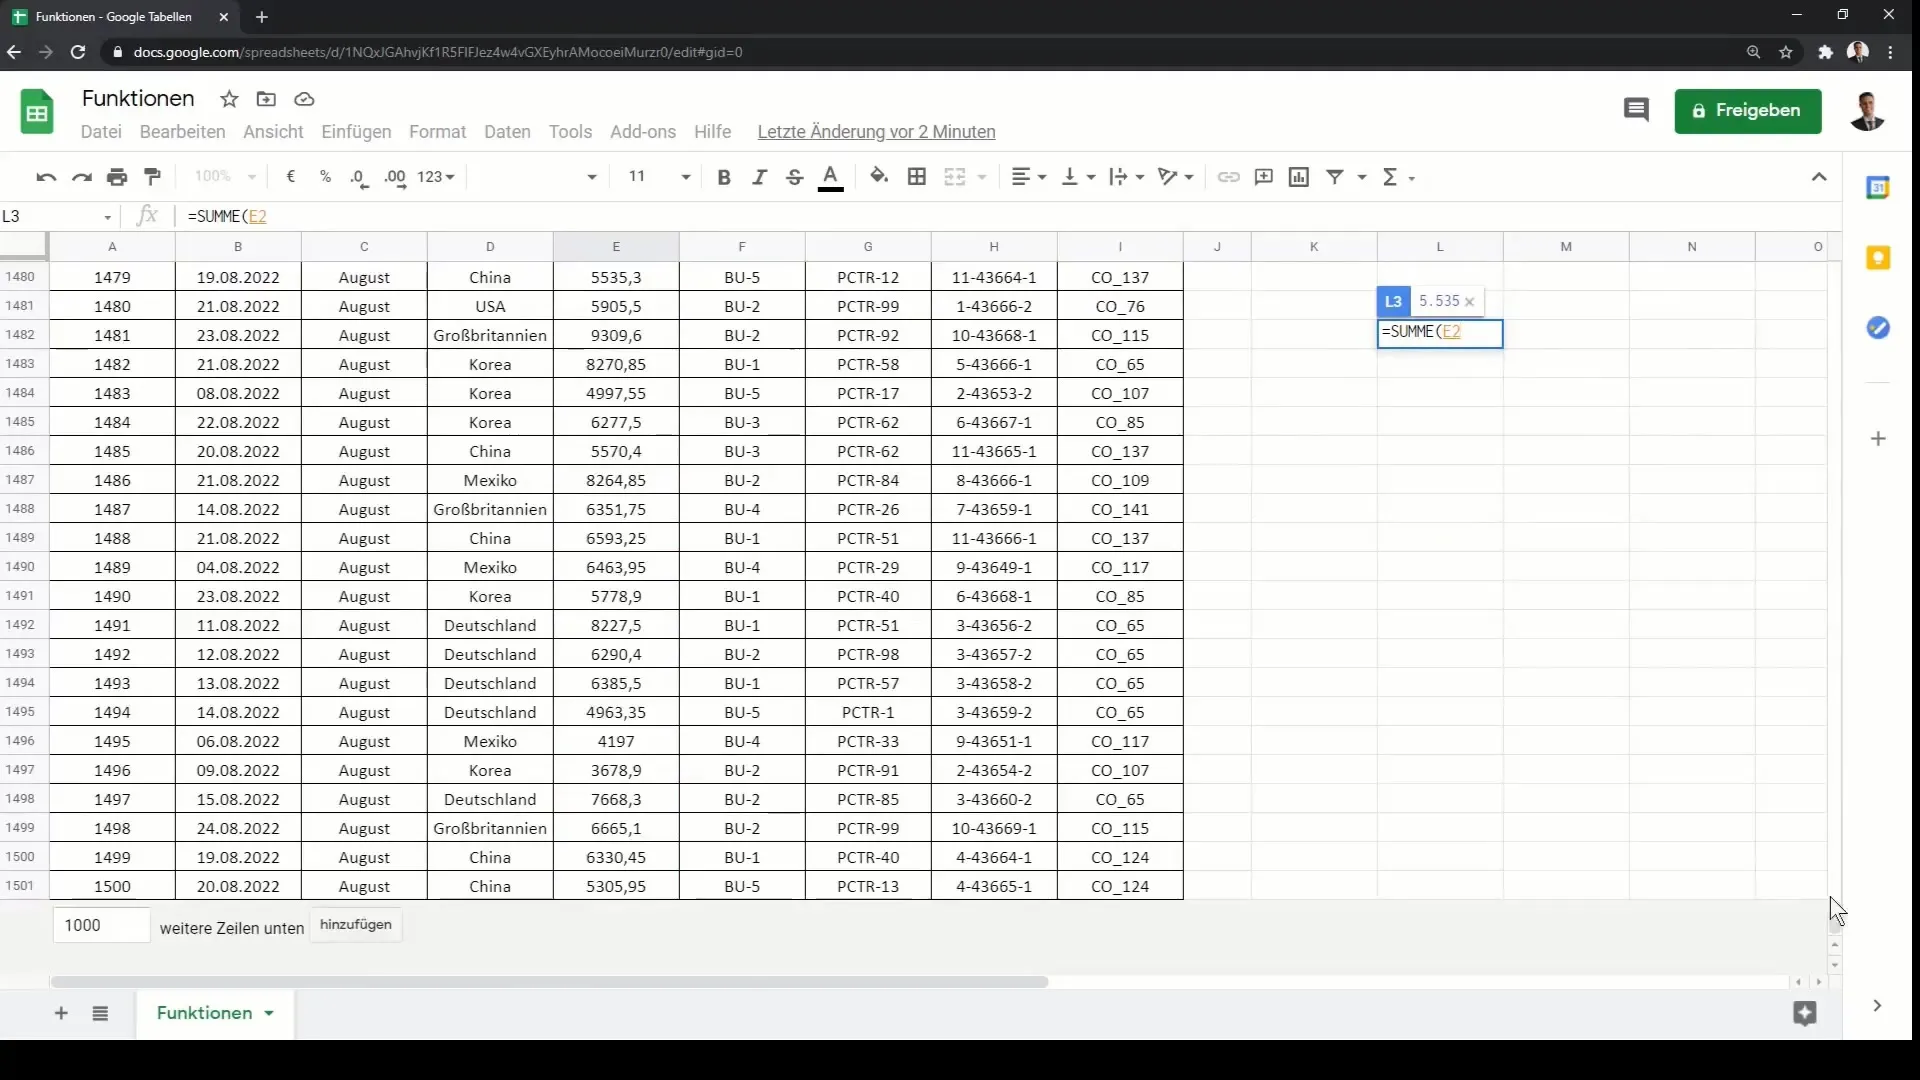This screenshot has height=1080, width=1920.
Task: Create a filter with funnel icon
Action: coord(1335,177)
